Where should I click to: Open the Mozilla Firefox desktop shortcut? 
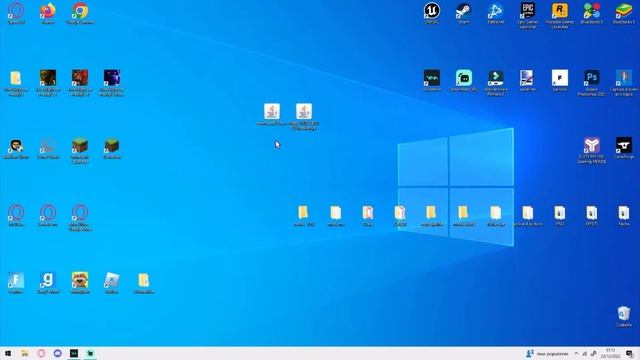tap(48, 11)
